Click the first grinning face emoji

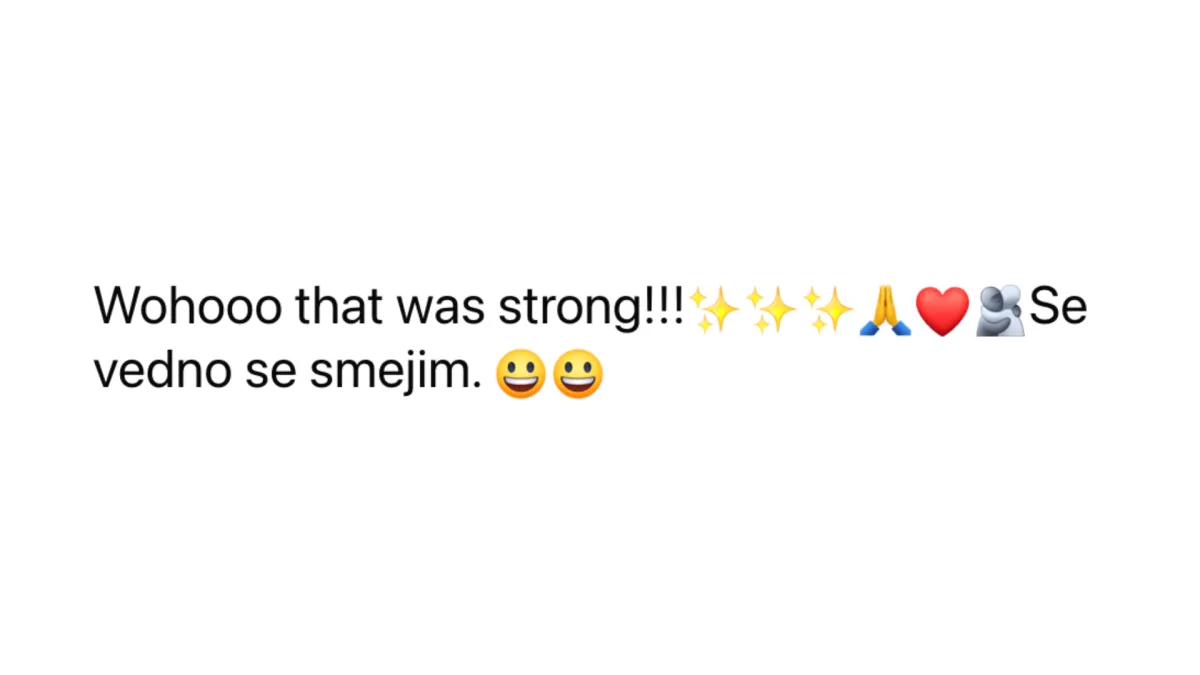(x=521, y=375)
